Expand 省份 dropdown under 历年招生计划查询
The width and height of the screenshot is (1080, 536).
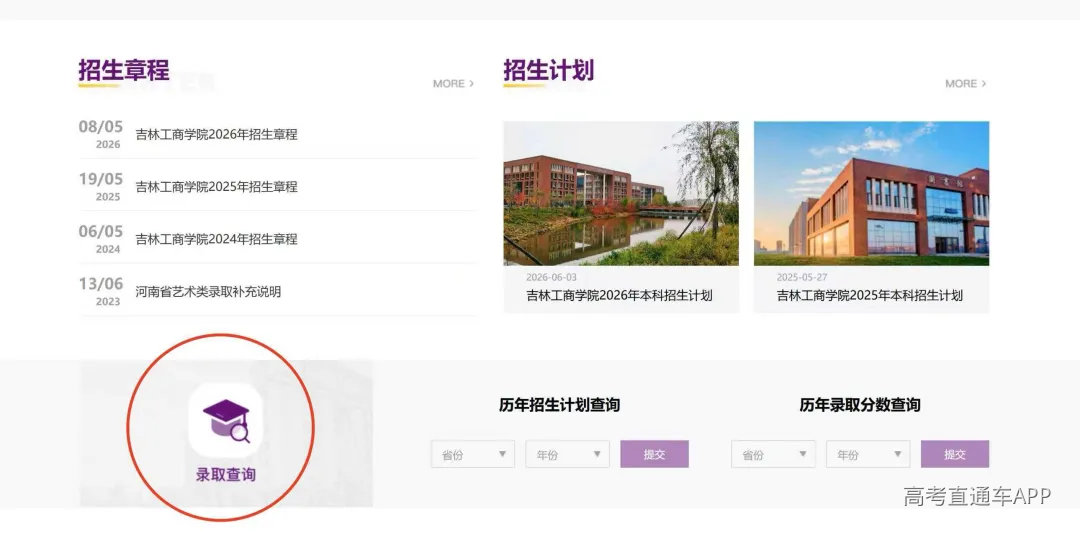(x=473, y=455)
